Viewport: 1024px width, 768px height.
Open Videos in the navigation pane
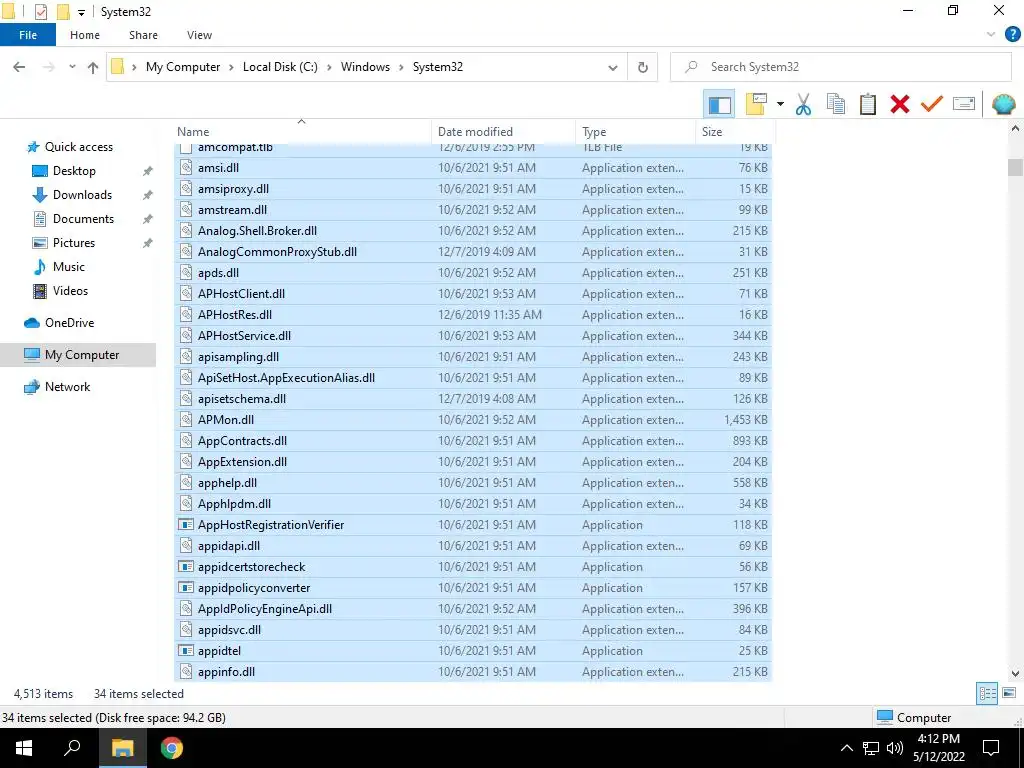(x=70, y=291)
